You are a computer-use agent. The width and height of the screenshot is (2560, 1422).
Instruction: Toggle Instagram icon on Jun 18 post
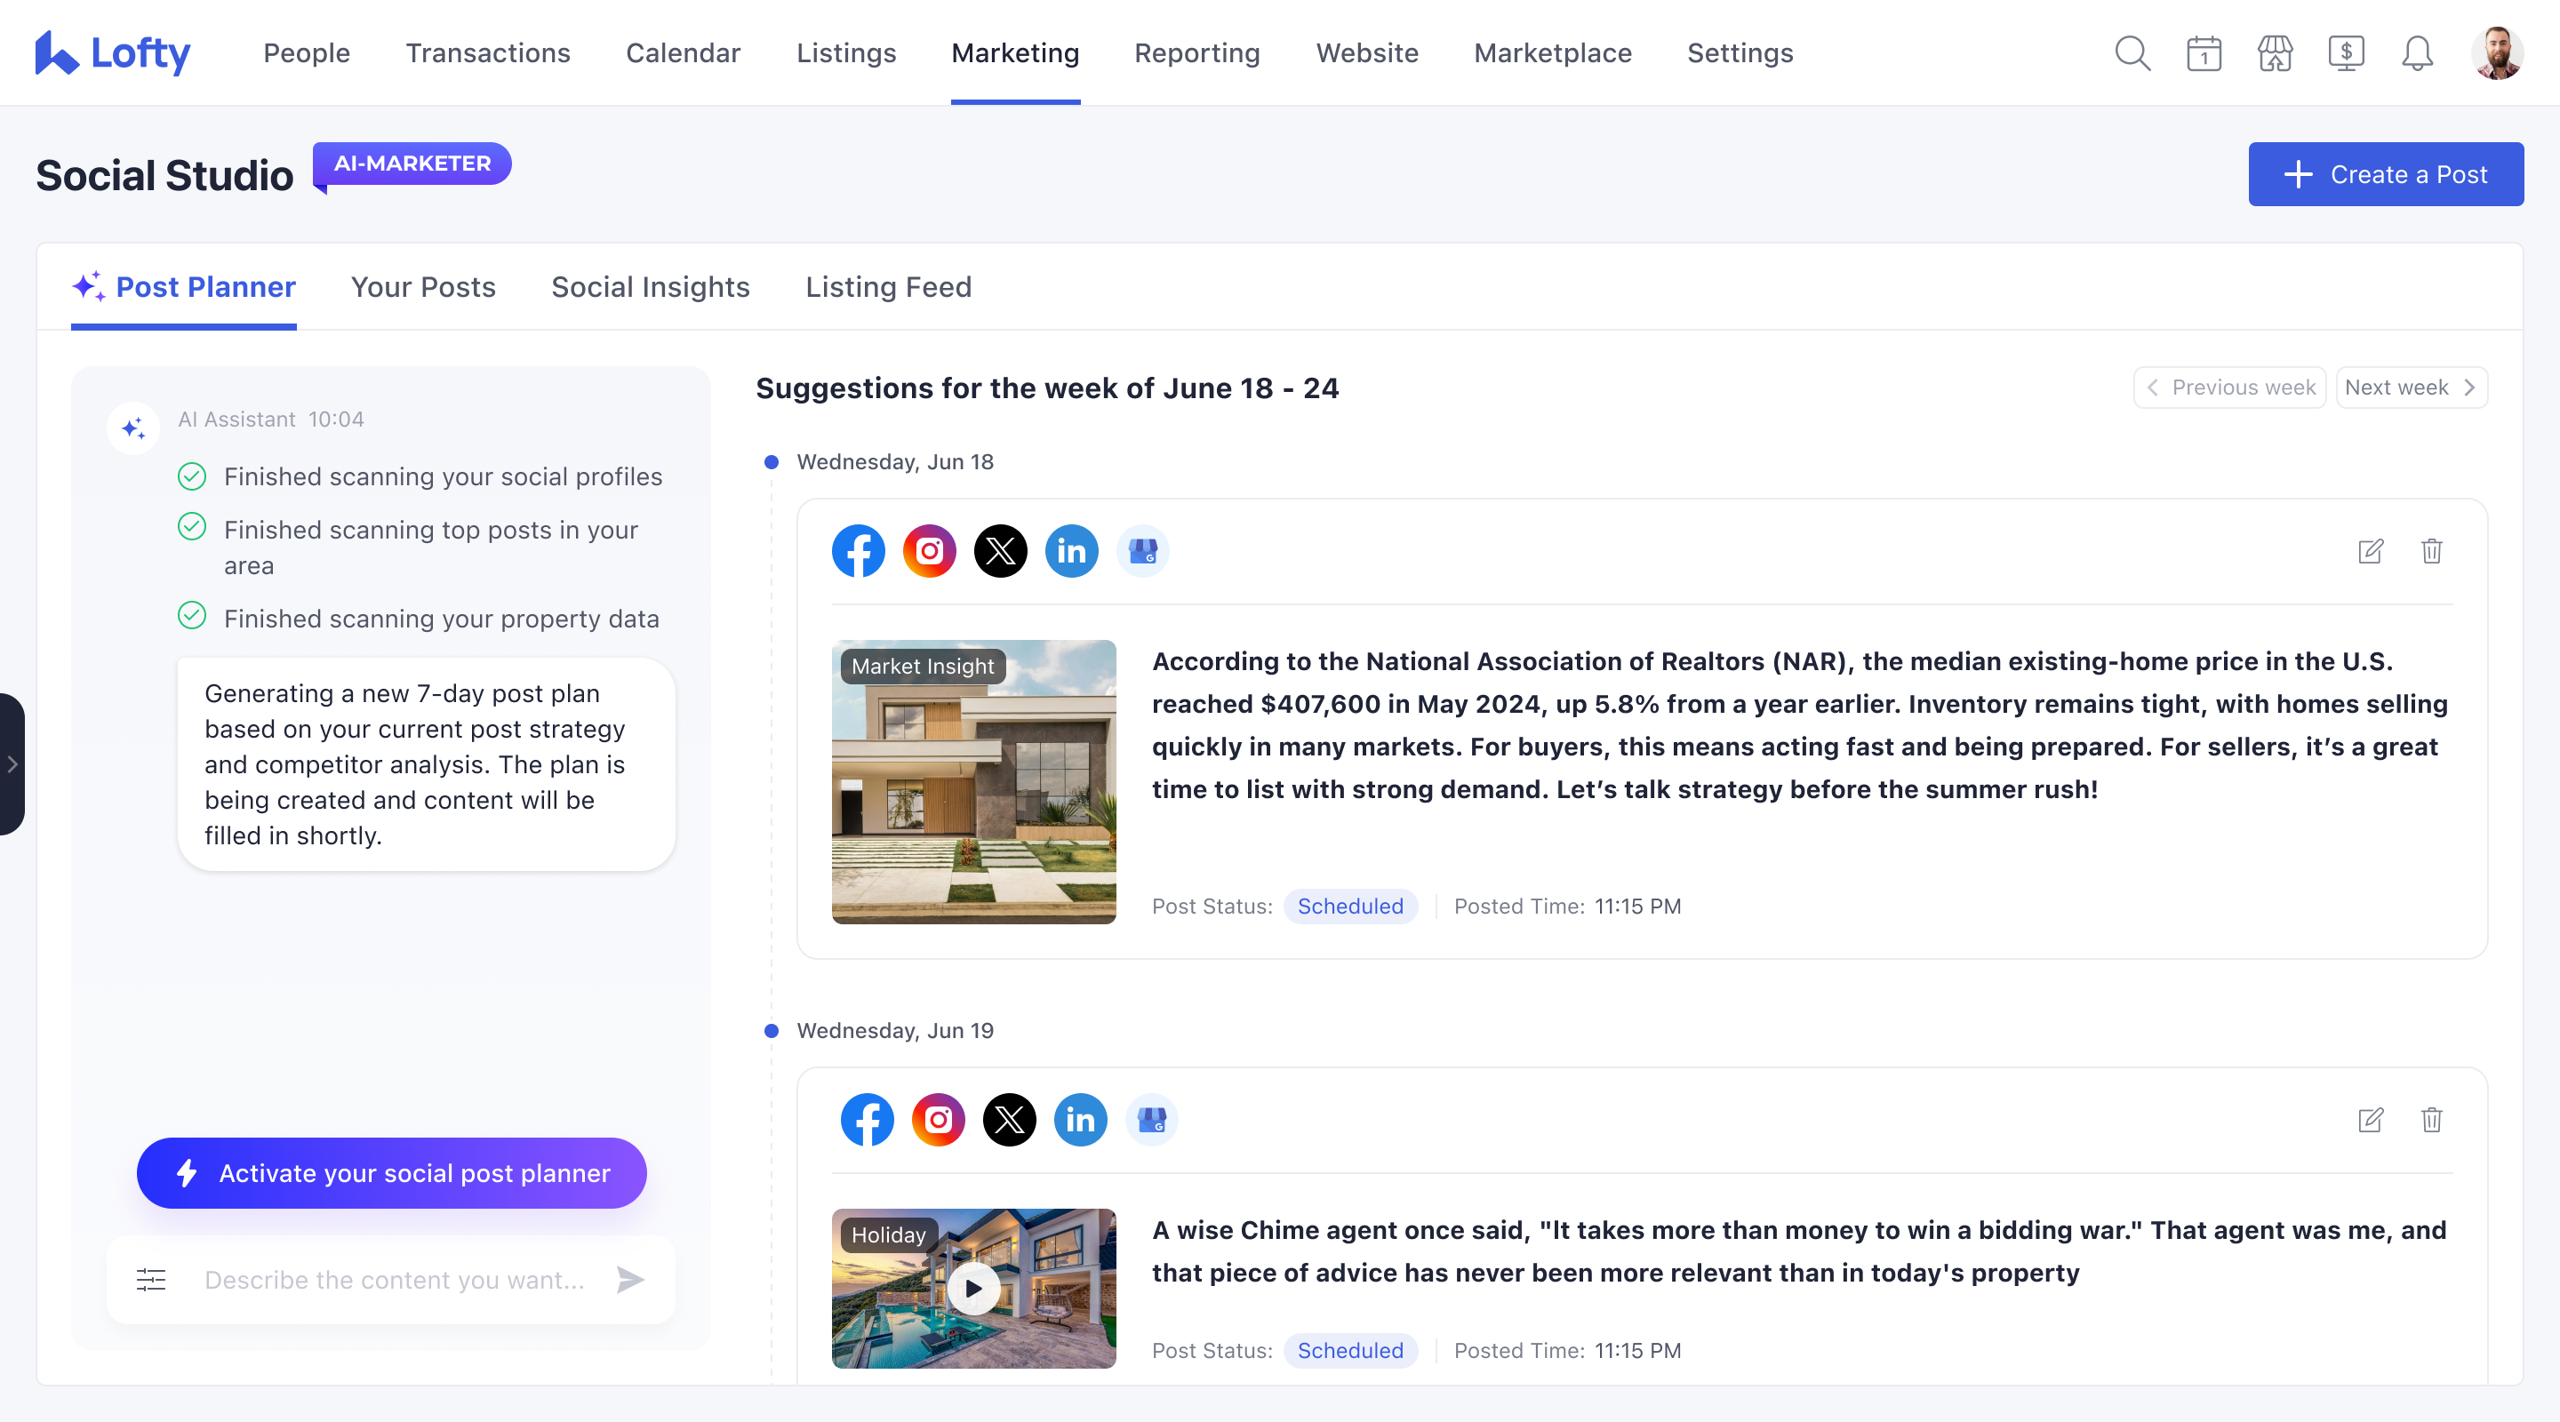(x=929, y=551)
